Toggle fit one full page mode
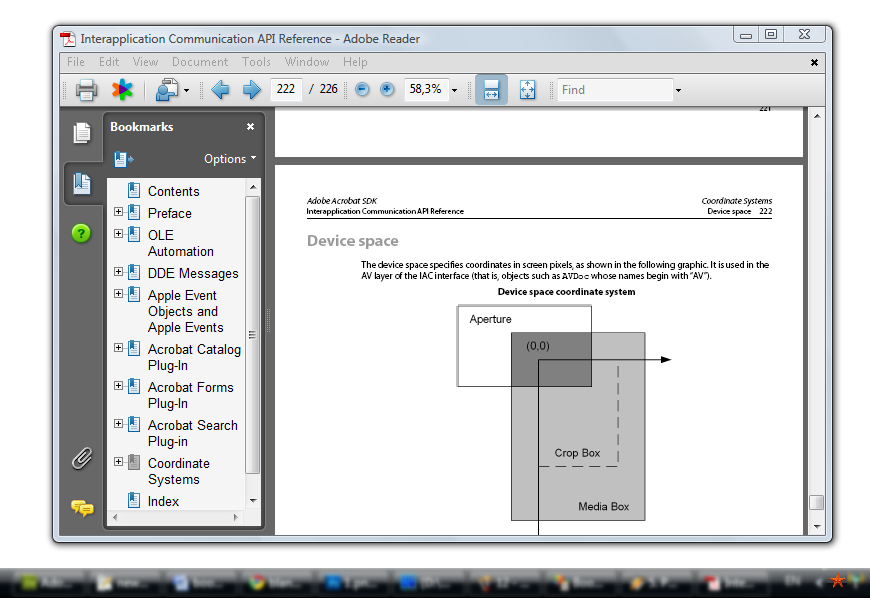This screenshot has height=598, width=870. 527,89
